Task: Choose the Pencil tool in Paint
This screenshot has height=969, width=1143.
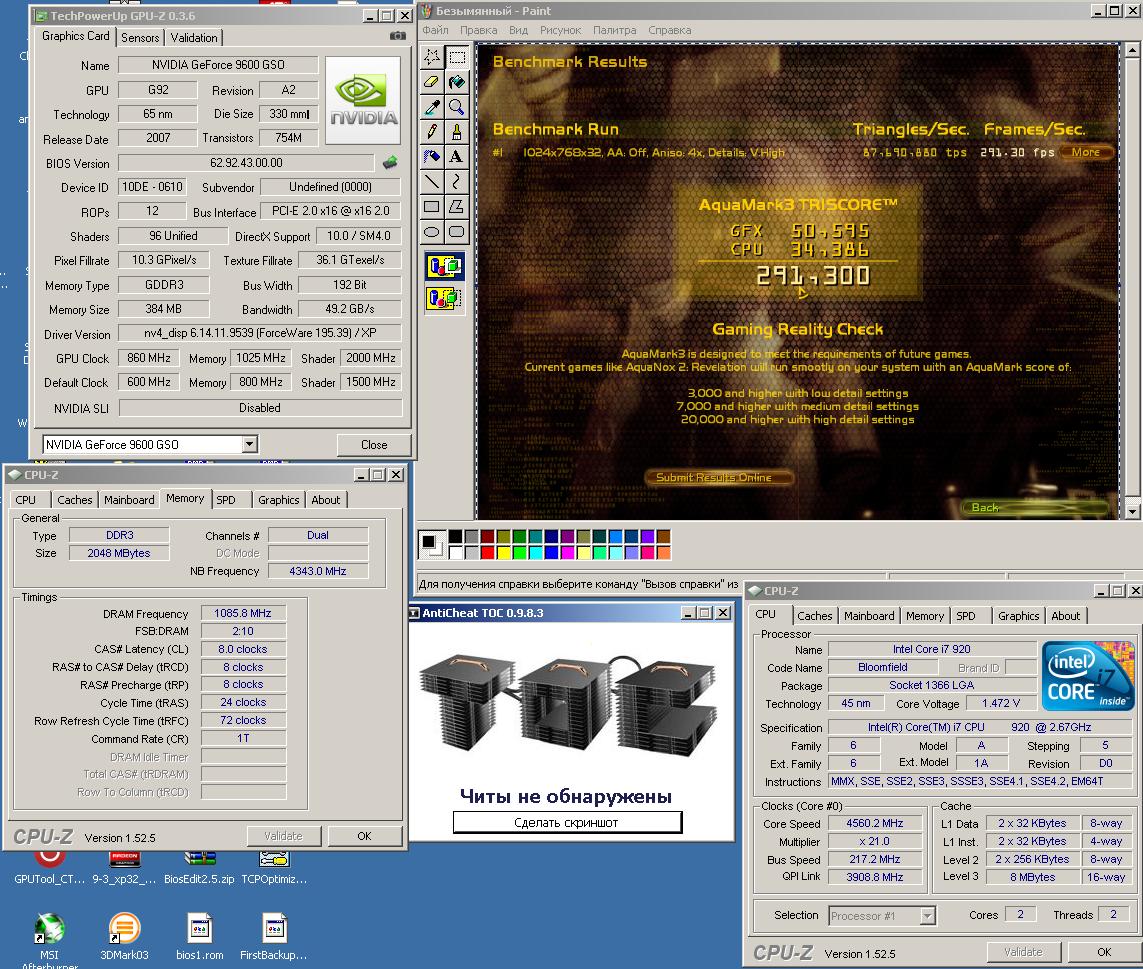Action: 432,132
